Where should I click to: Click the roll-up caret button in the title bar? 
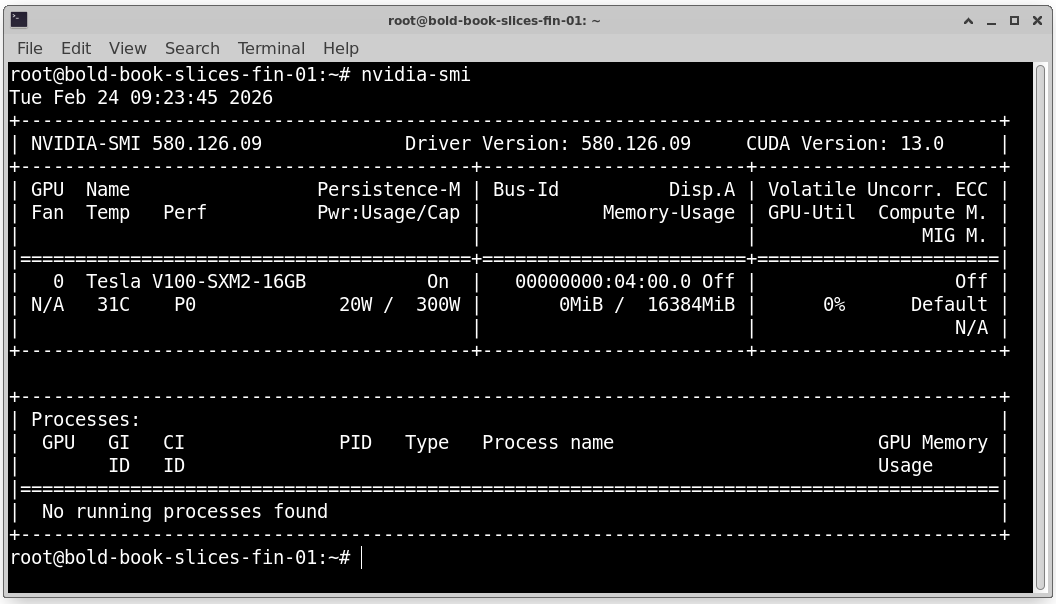click(969, 21)
